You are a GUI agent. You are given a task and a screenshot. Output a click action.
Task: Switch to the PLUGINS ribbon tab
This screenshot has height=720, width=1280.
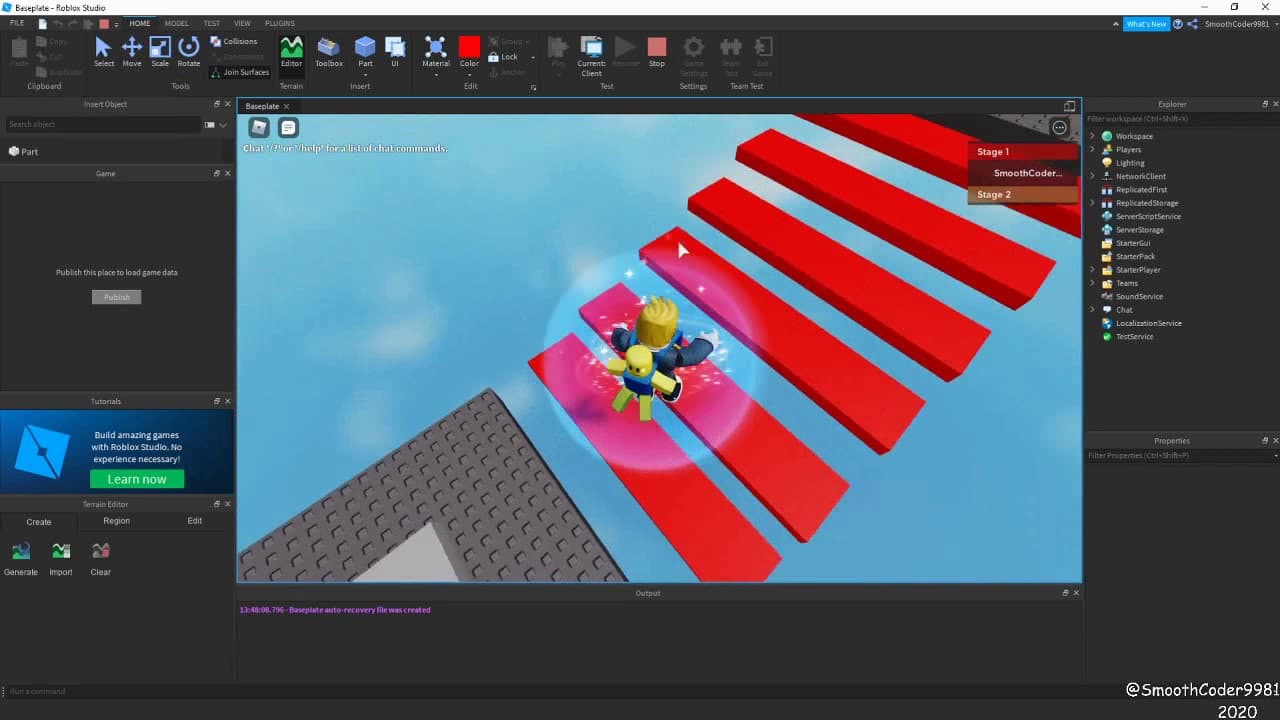280,23
